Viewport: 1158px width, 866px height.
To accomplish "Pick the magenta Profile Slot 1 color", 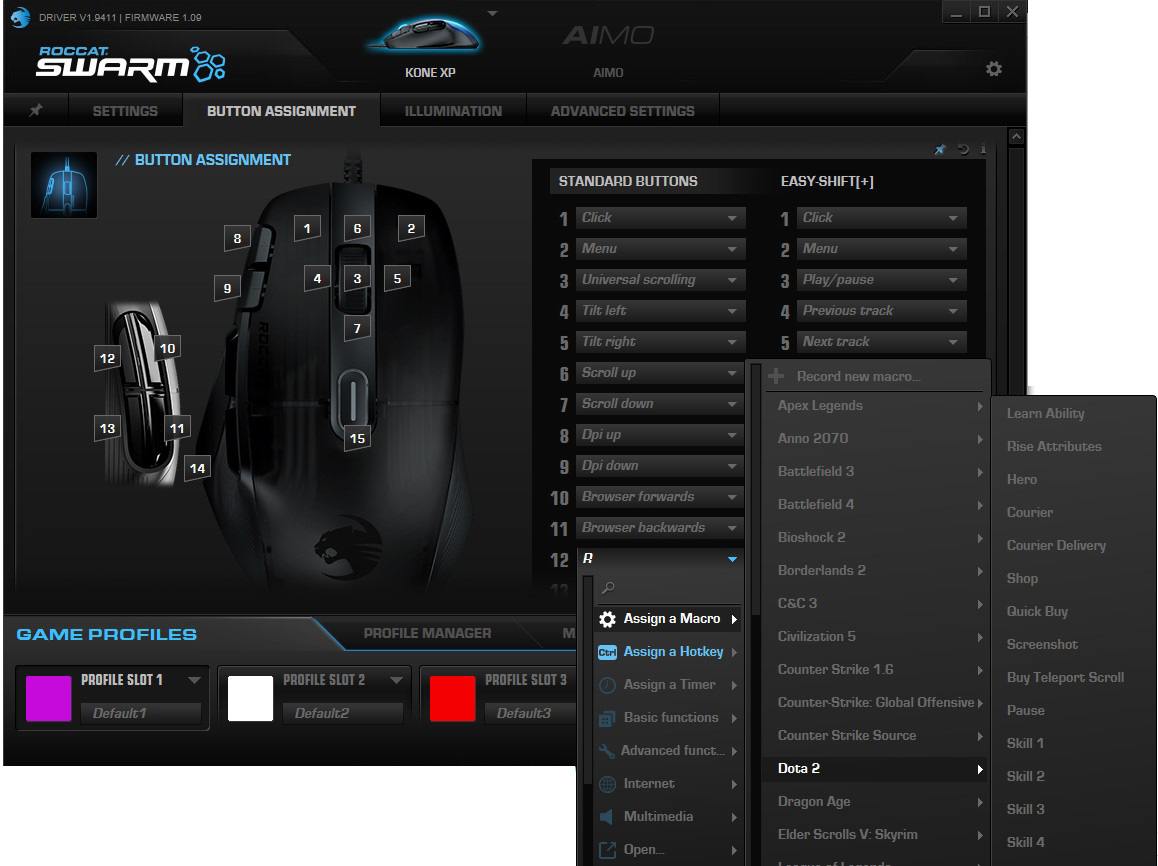I will click(49, 698).
